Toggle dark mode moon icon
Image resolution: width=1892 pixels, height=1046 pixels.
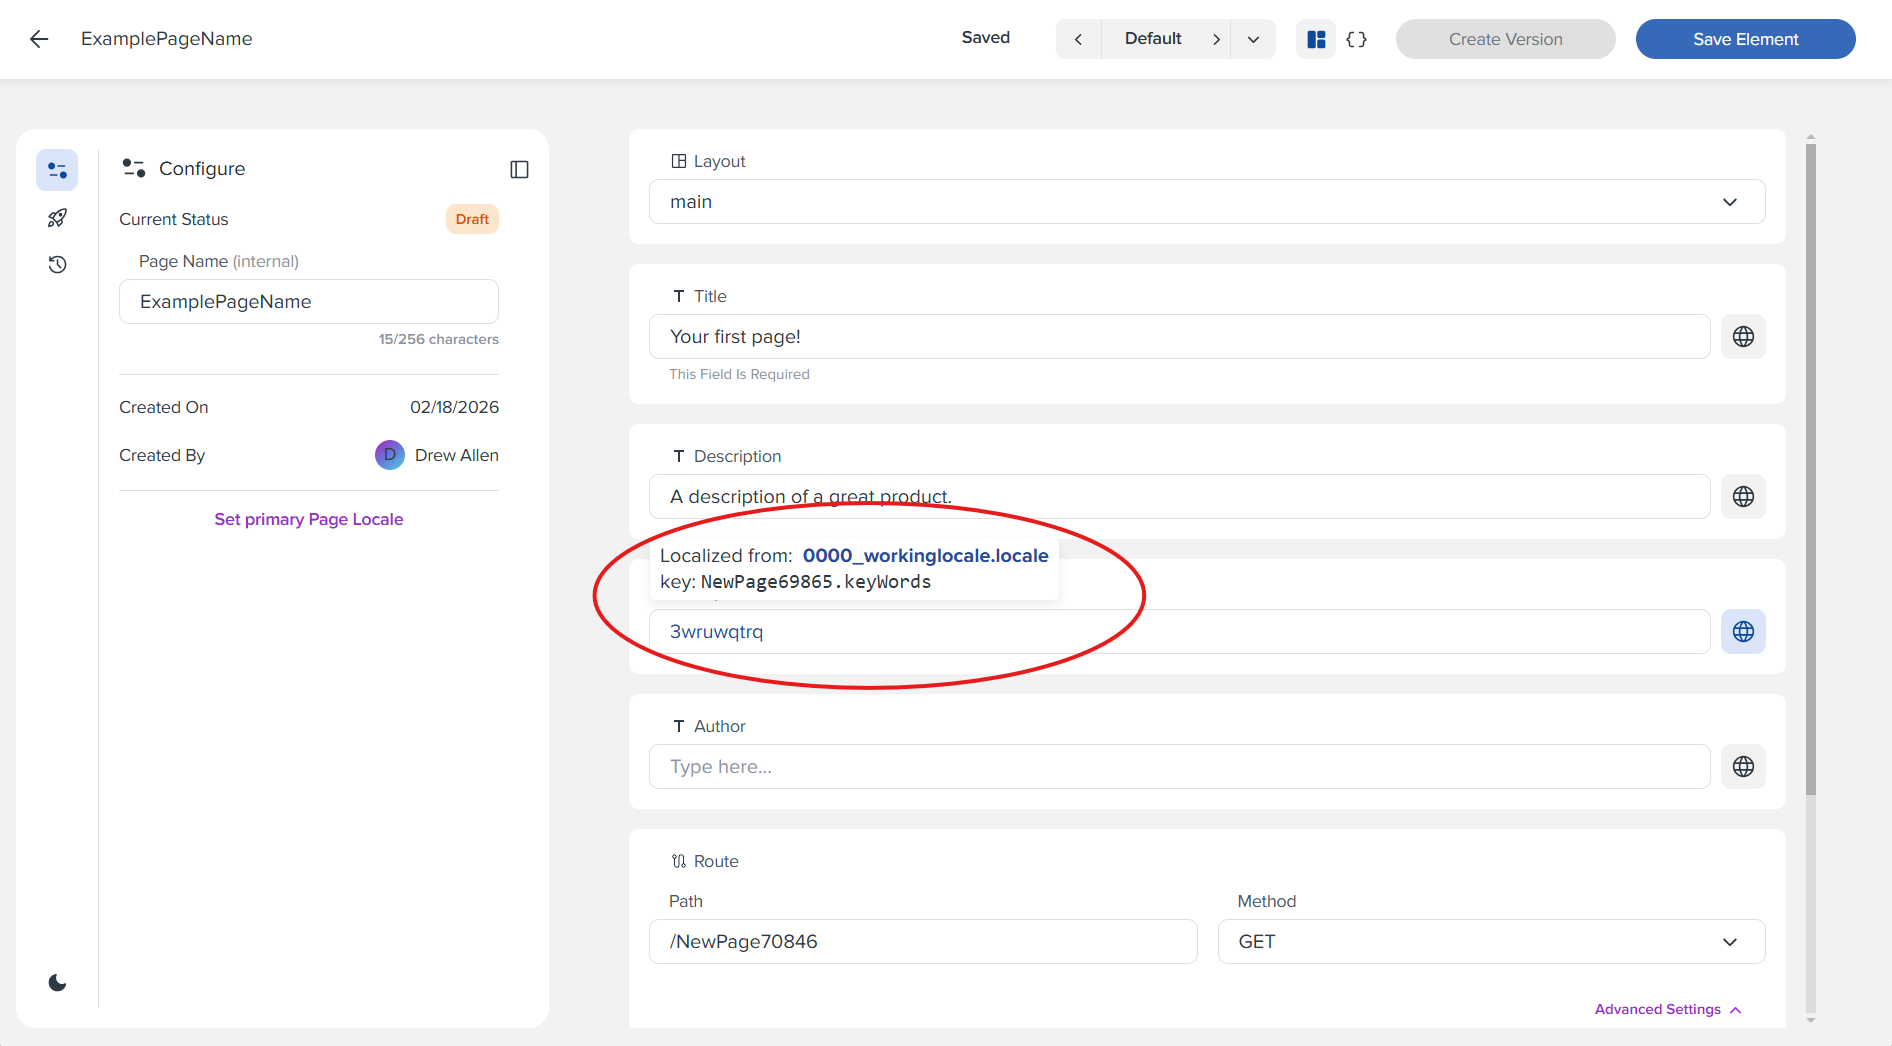tap(57, 982)
